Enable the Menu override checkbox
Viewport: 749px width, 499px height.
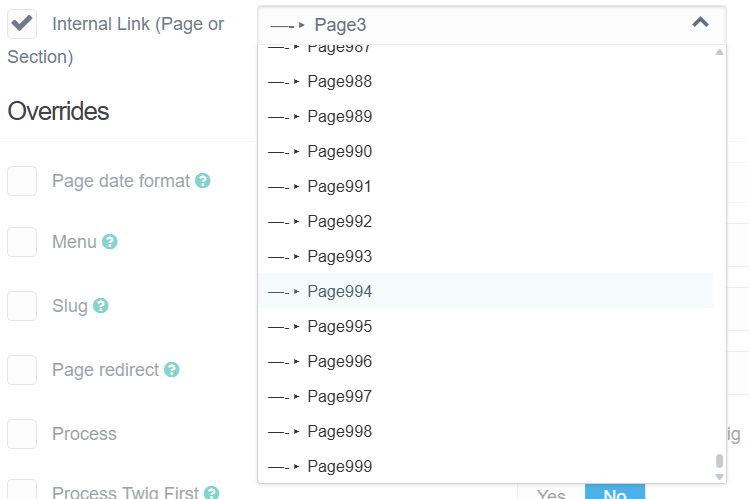tap(22, 242)
